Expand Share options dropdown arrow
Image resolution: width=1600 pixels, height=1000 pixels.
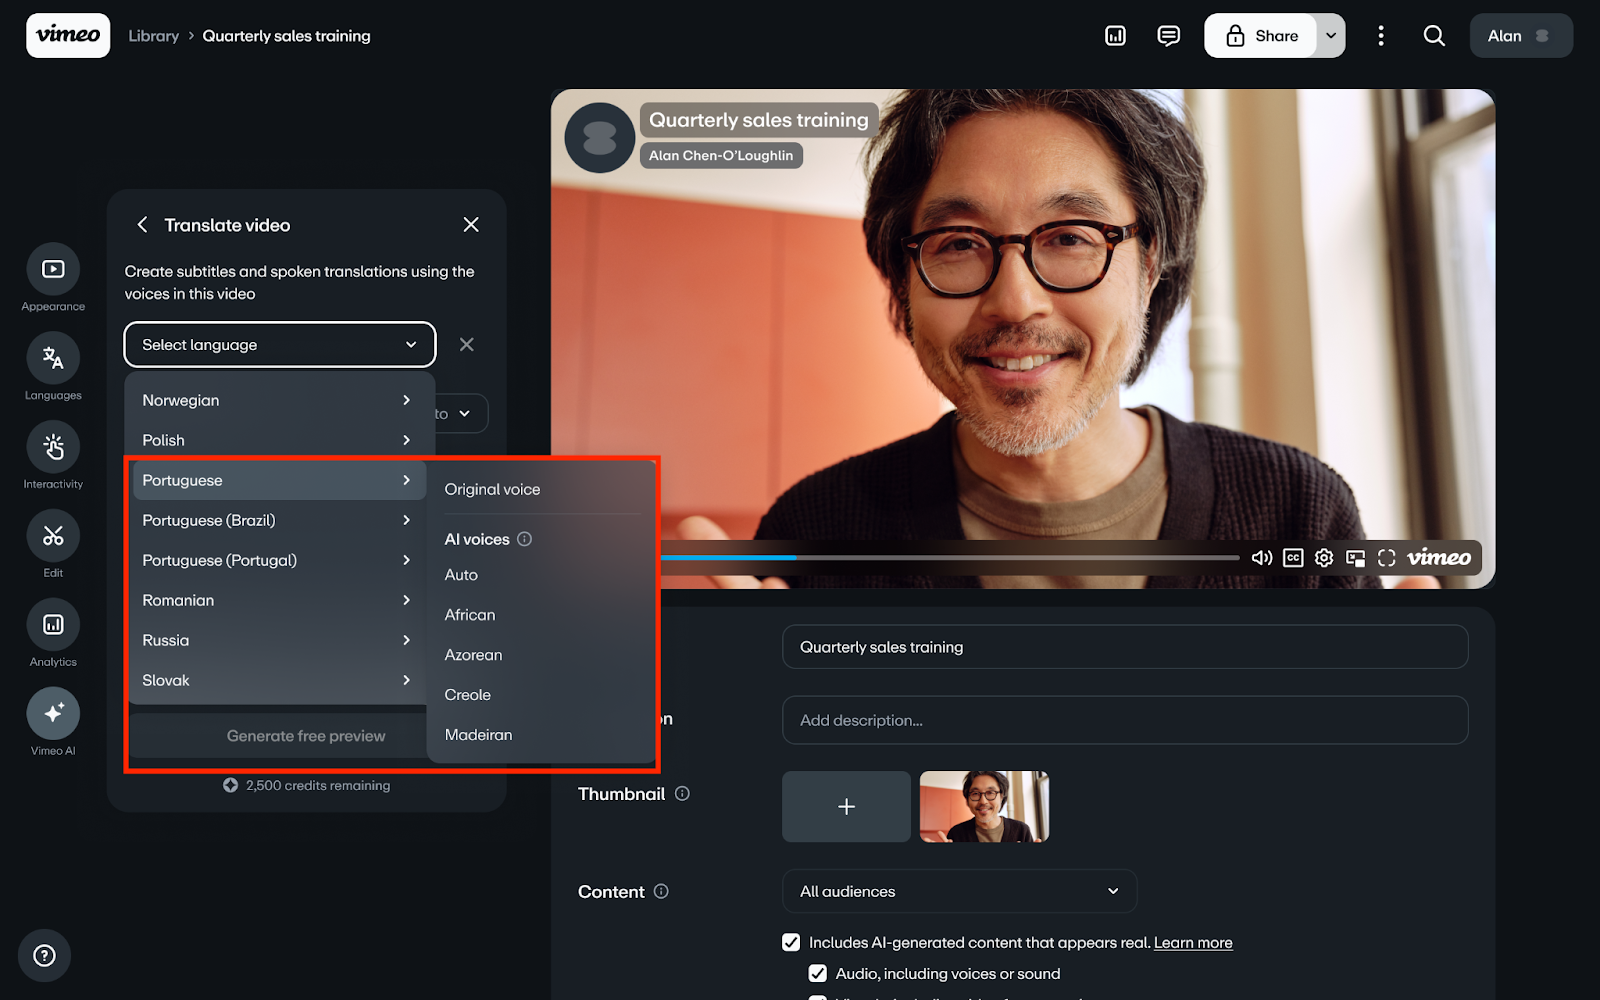[1331, 36]
